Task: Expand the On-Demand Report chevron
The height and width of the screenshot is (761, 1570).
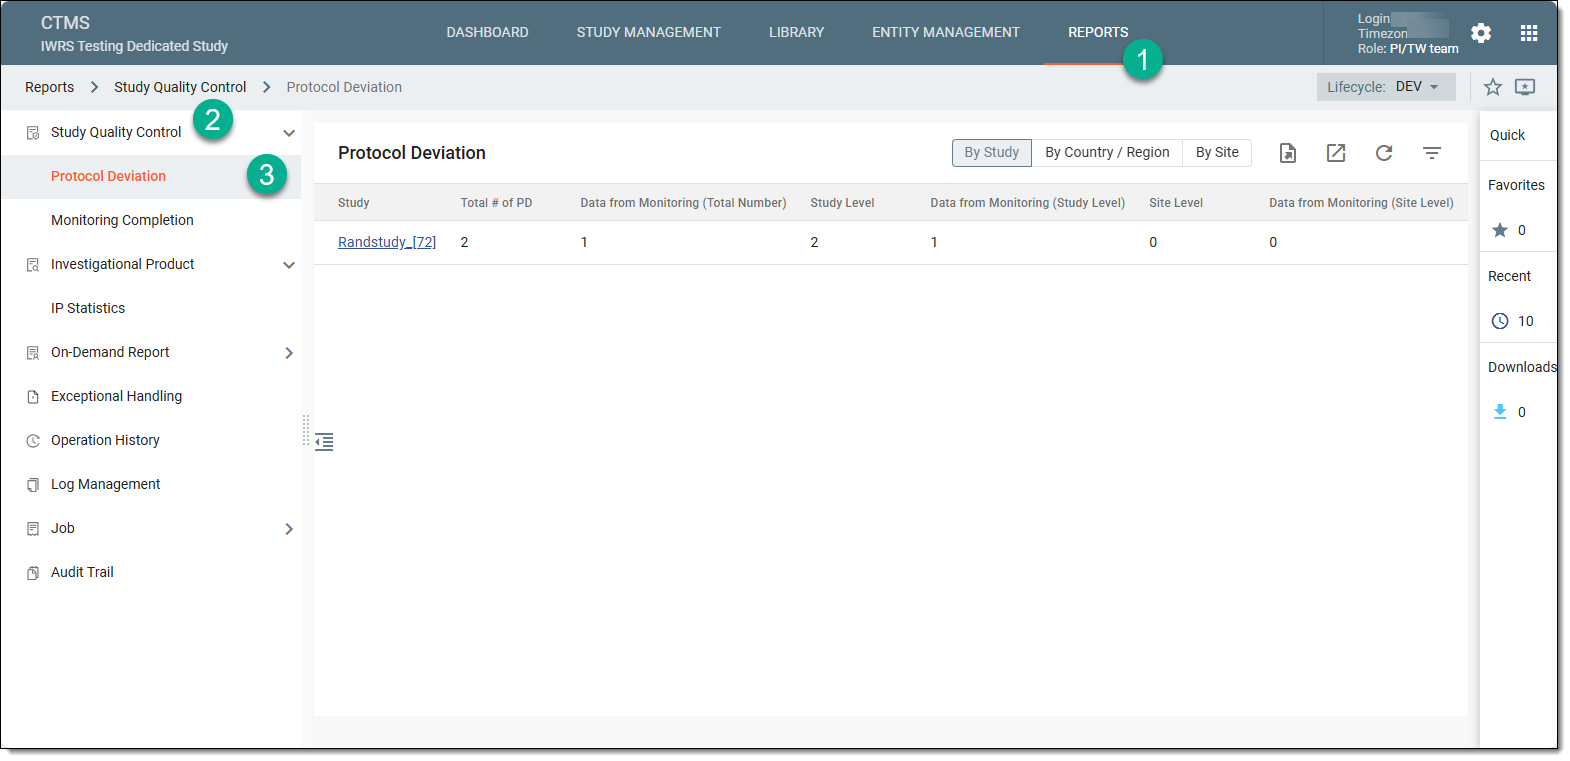Action: [289, 353]
